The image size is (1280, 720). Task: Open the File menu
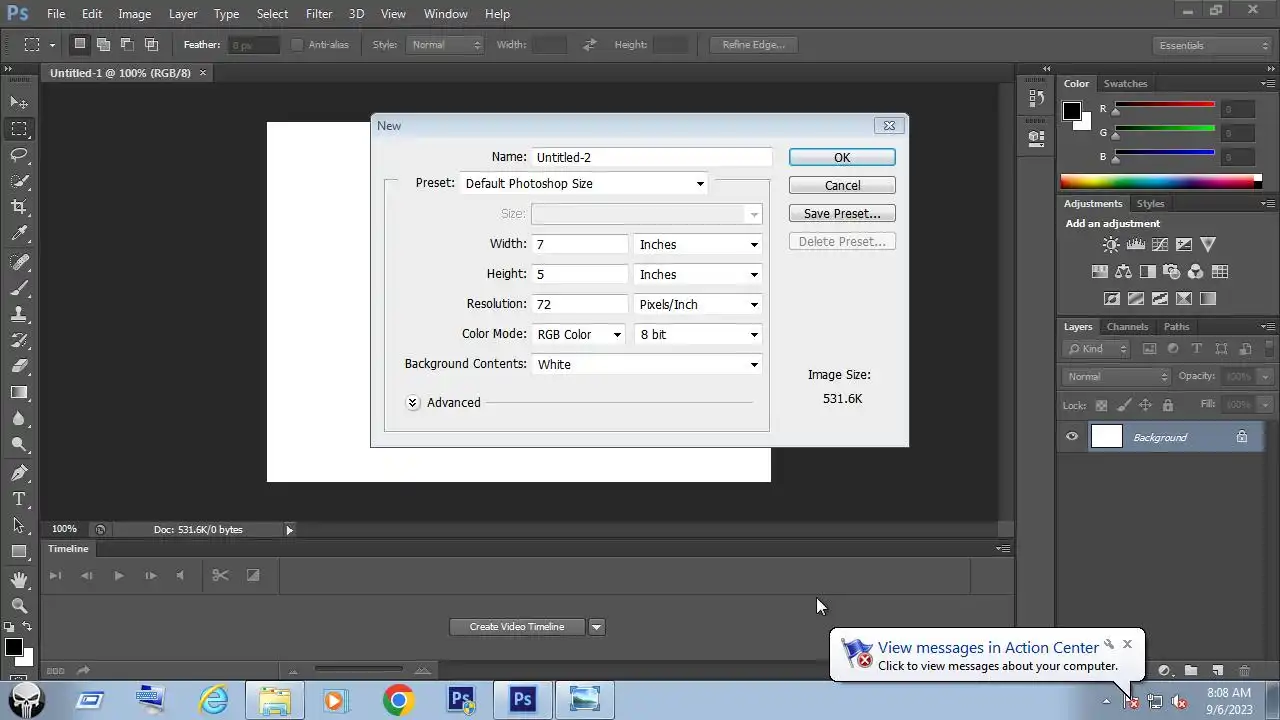pos(56,14)
